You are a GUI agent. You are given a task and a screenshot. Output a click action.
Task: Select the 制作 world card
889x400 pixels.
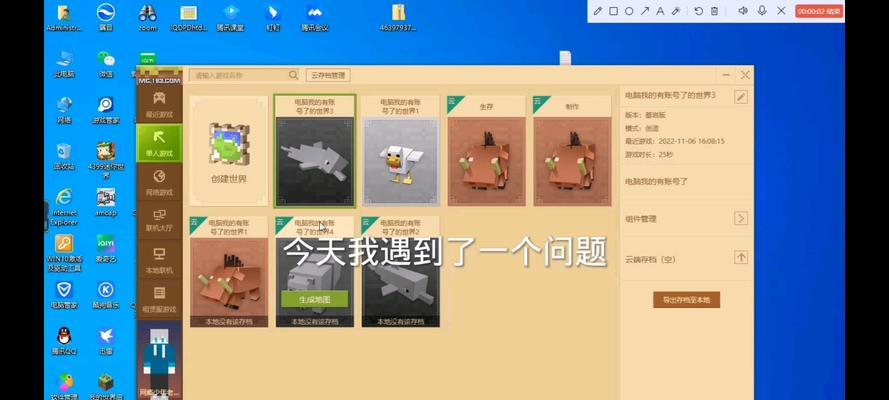(572, 151)
